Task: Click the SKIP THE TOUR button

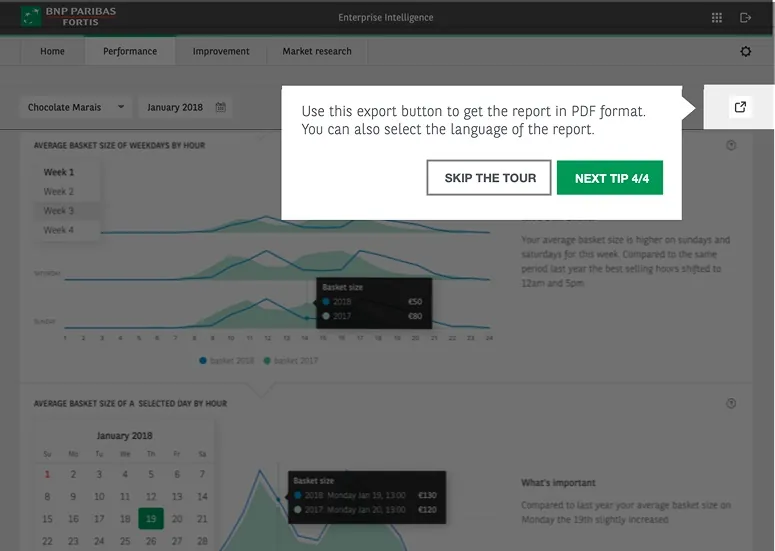Action: [489, 178]
